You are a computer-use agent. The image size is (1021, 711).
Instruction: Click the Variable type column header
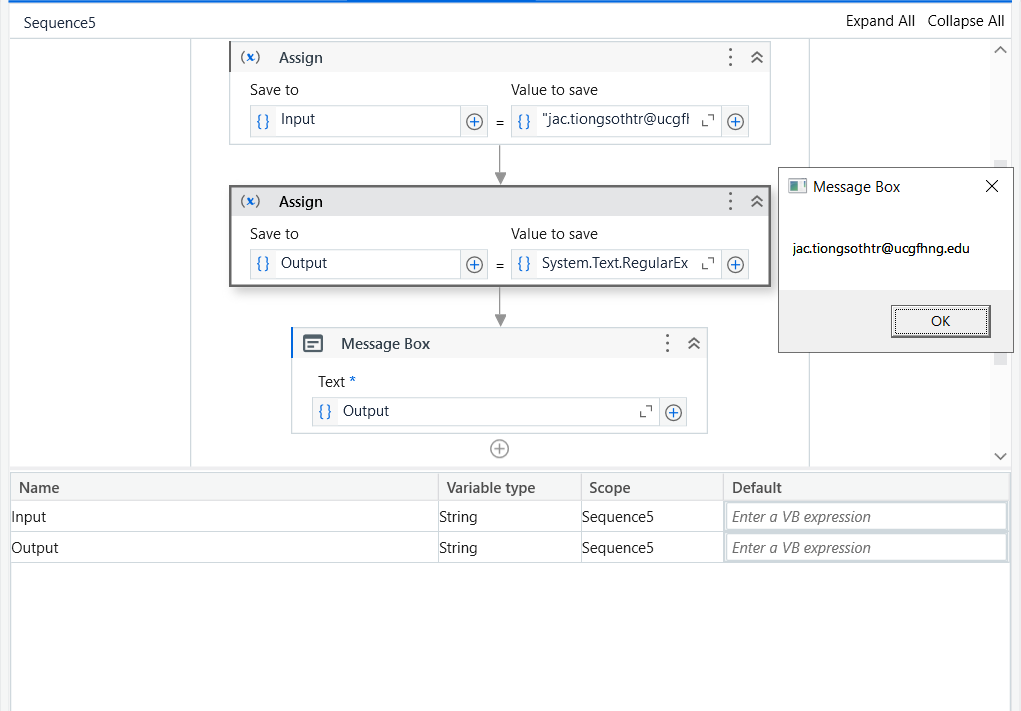click(x=509, y=488)
